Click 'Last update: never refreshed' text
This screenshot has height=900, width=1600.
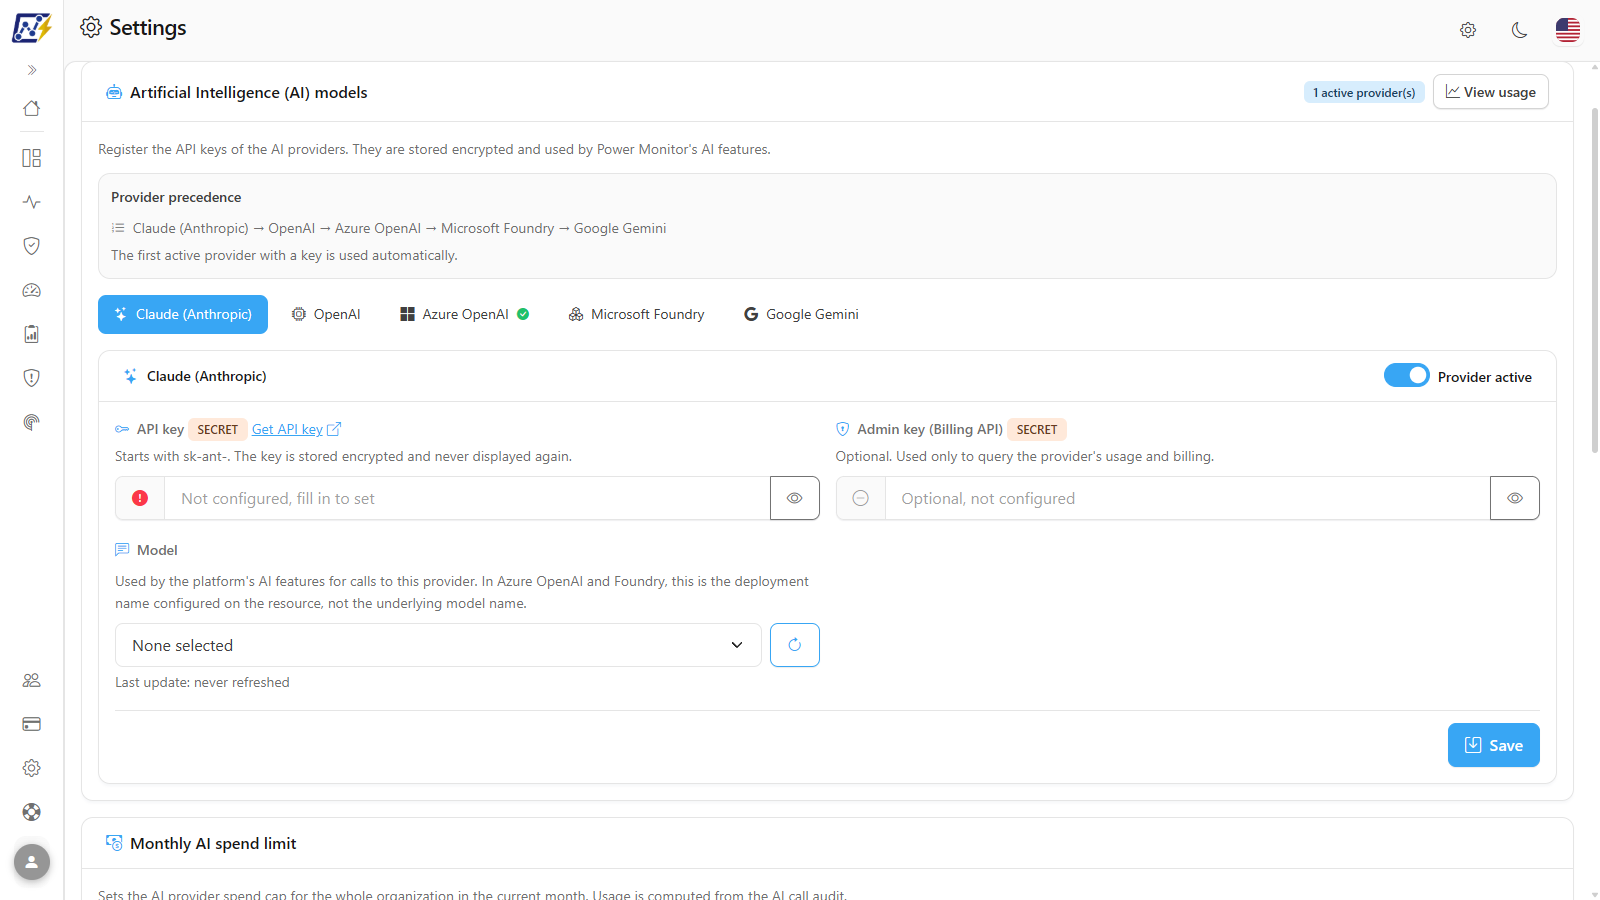pyautogui.click(x=202, y=682)
